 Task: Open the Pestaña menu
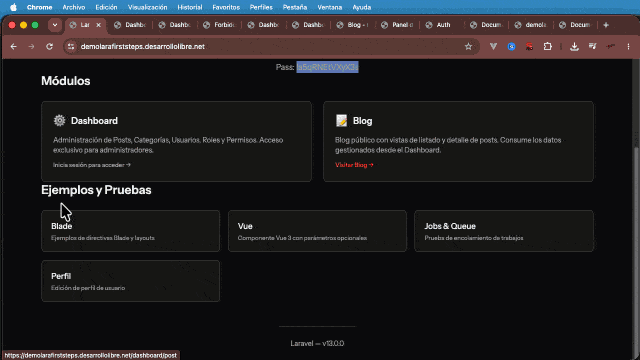point(295,7)
